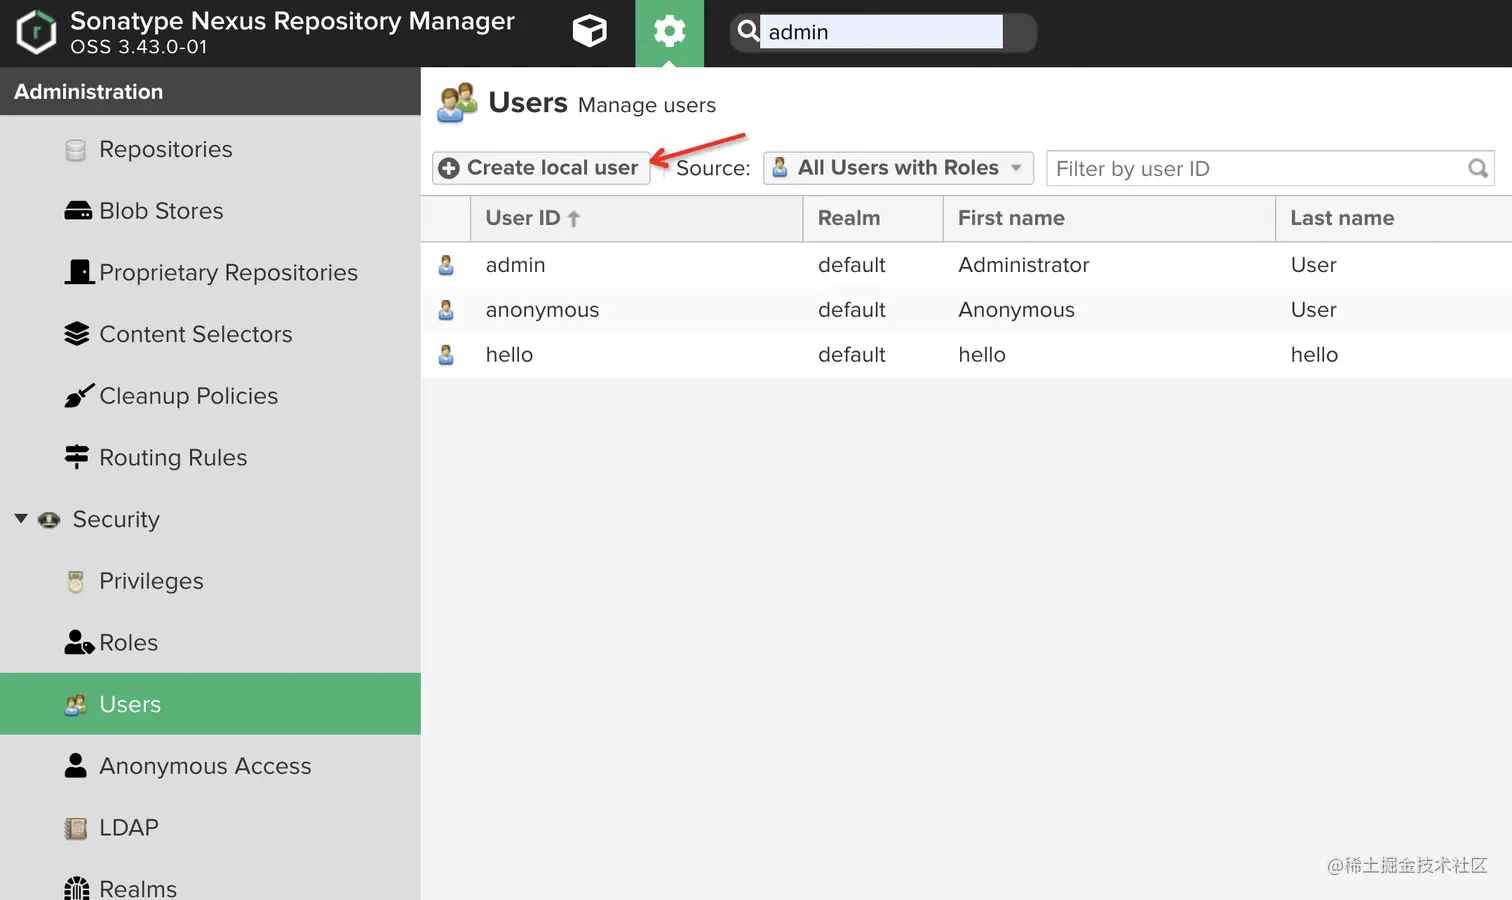Click the hello row user icon
Viewport: 1512px width, 900px height.
pyautogui.click(x=446, y=355)
